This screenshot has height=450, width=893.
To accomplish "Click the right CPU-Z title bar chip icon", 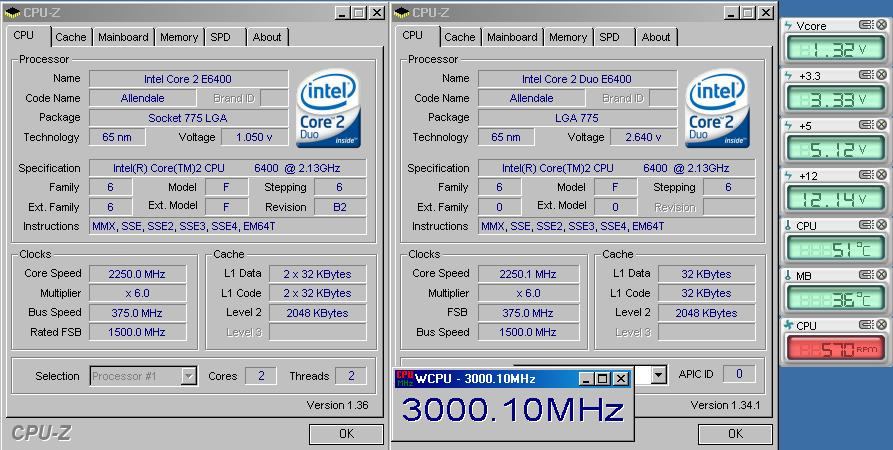I will point(402,13).
